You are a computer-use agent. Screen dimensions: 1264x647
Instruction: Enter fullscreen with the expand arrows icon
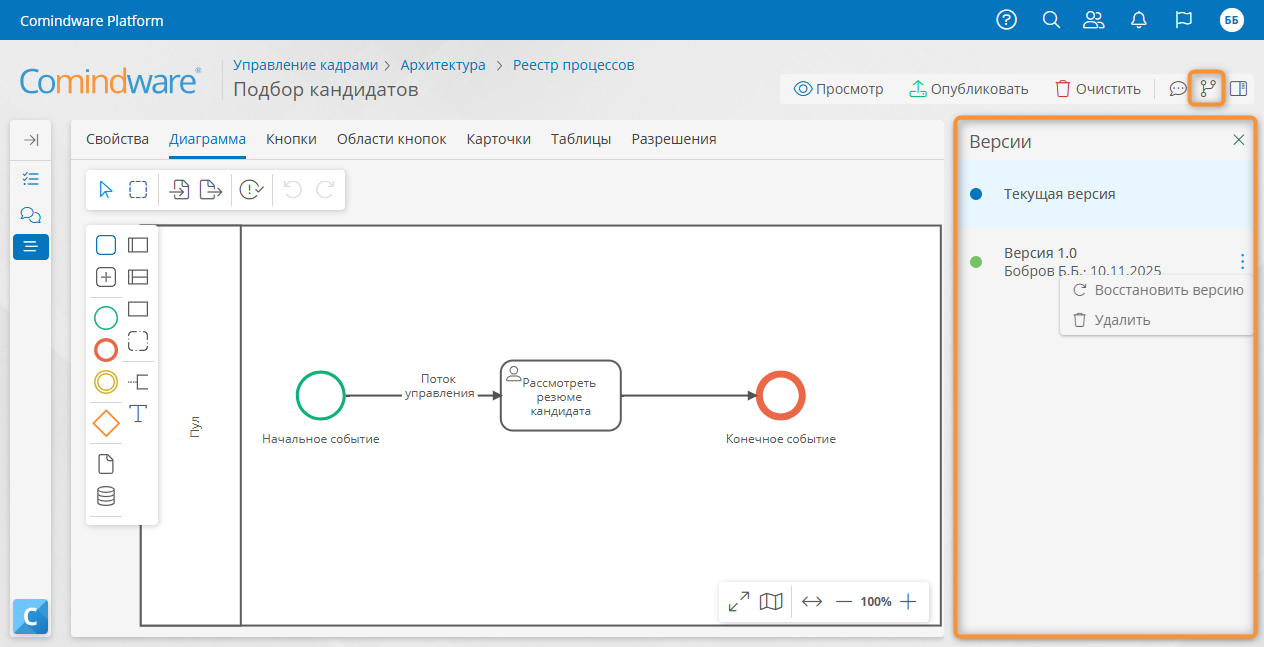[x=739, y=602]
